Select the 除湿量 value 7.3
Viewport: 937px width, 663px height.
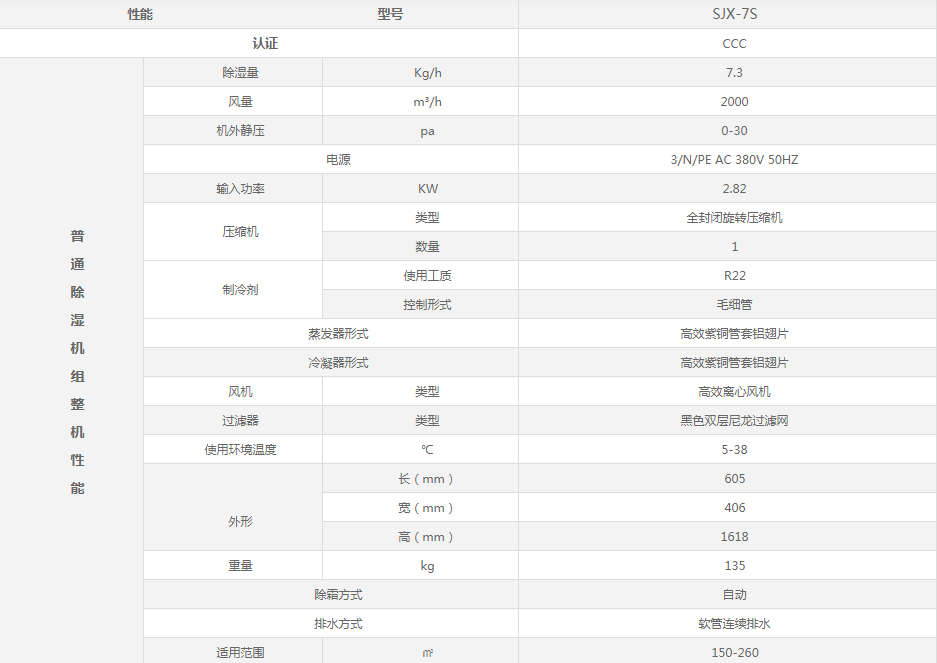click(x=733, y=72)
